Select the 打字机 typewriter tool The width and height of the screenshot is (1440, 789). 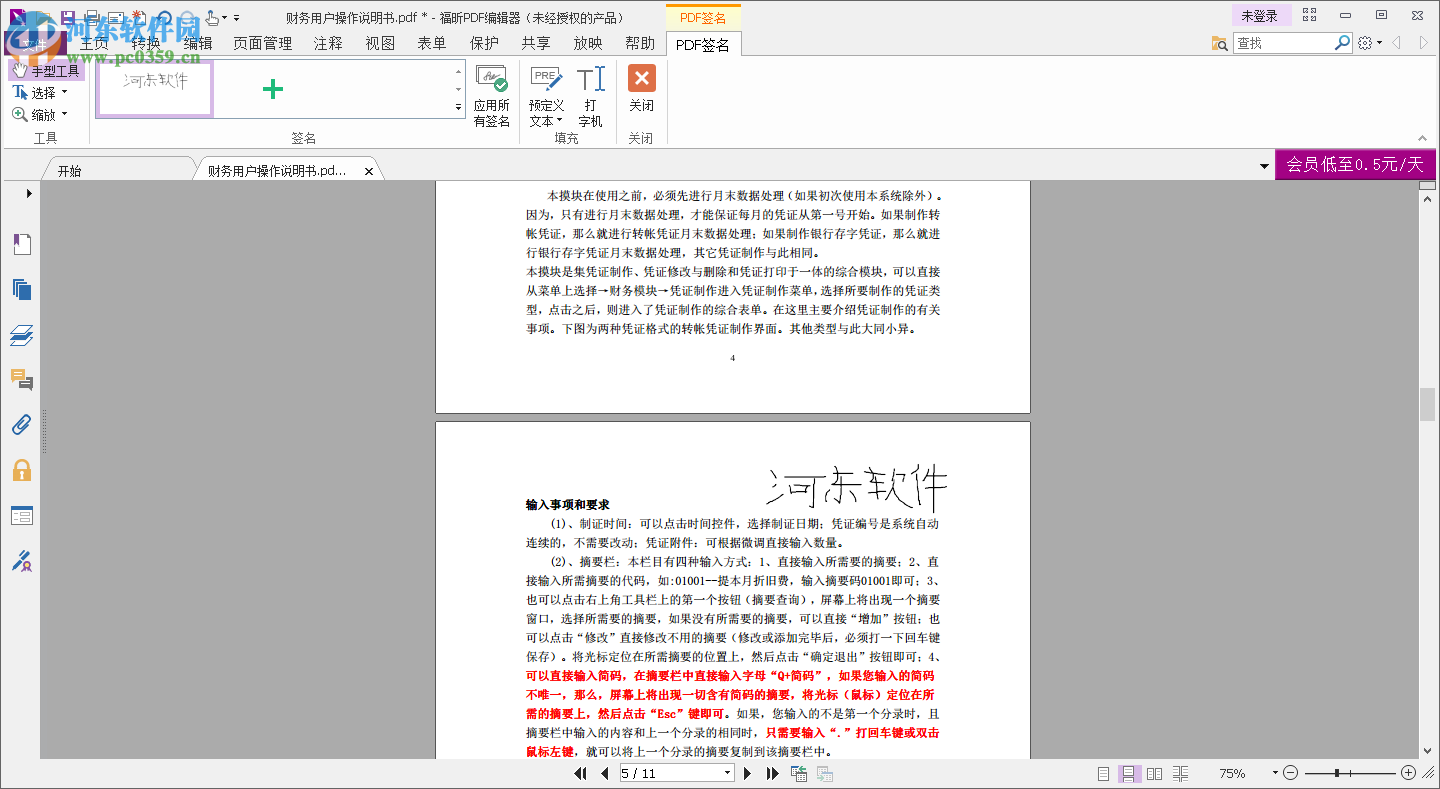[589, 95]
